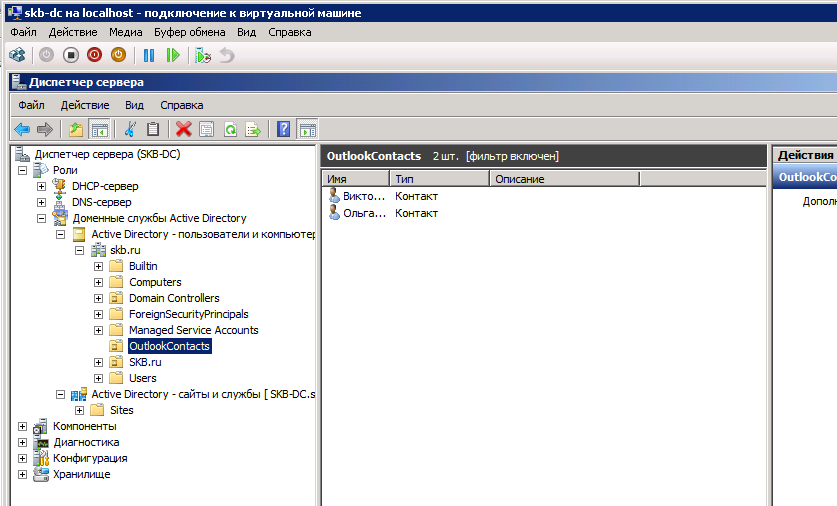837x506 pixels.
Task: Open Server Manager's Справка menu
Action: [182, 105]
